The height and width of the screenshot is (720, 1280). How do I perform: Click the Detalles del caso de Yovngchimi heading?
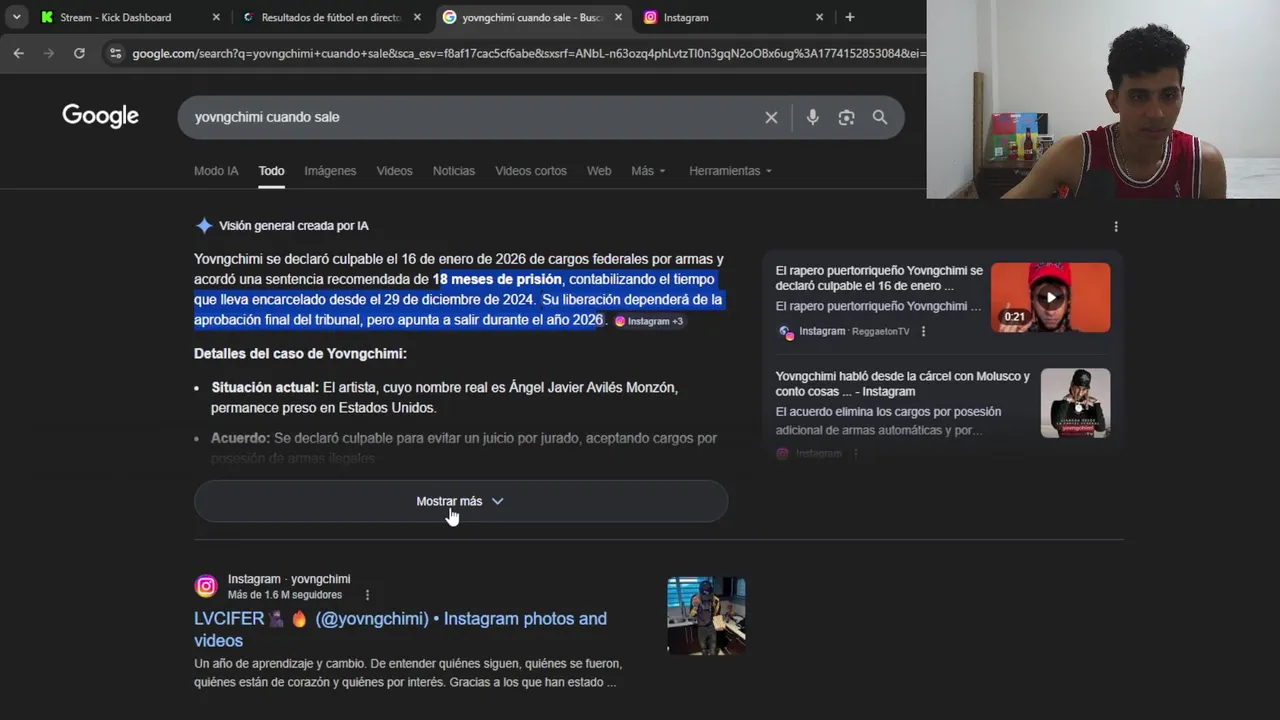pyautogui.click(x=300, y=354)
